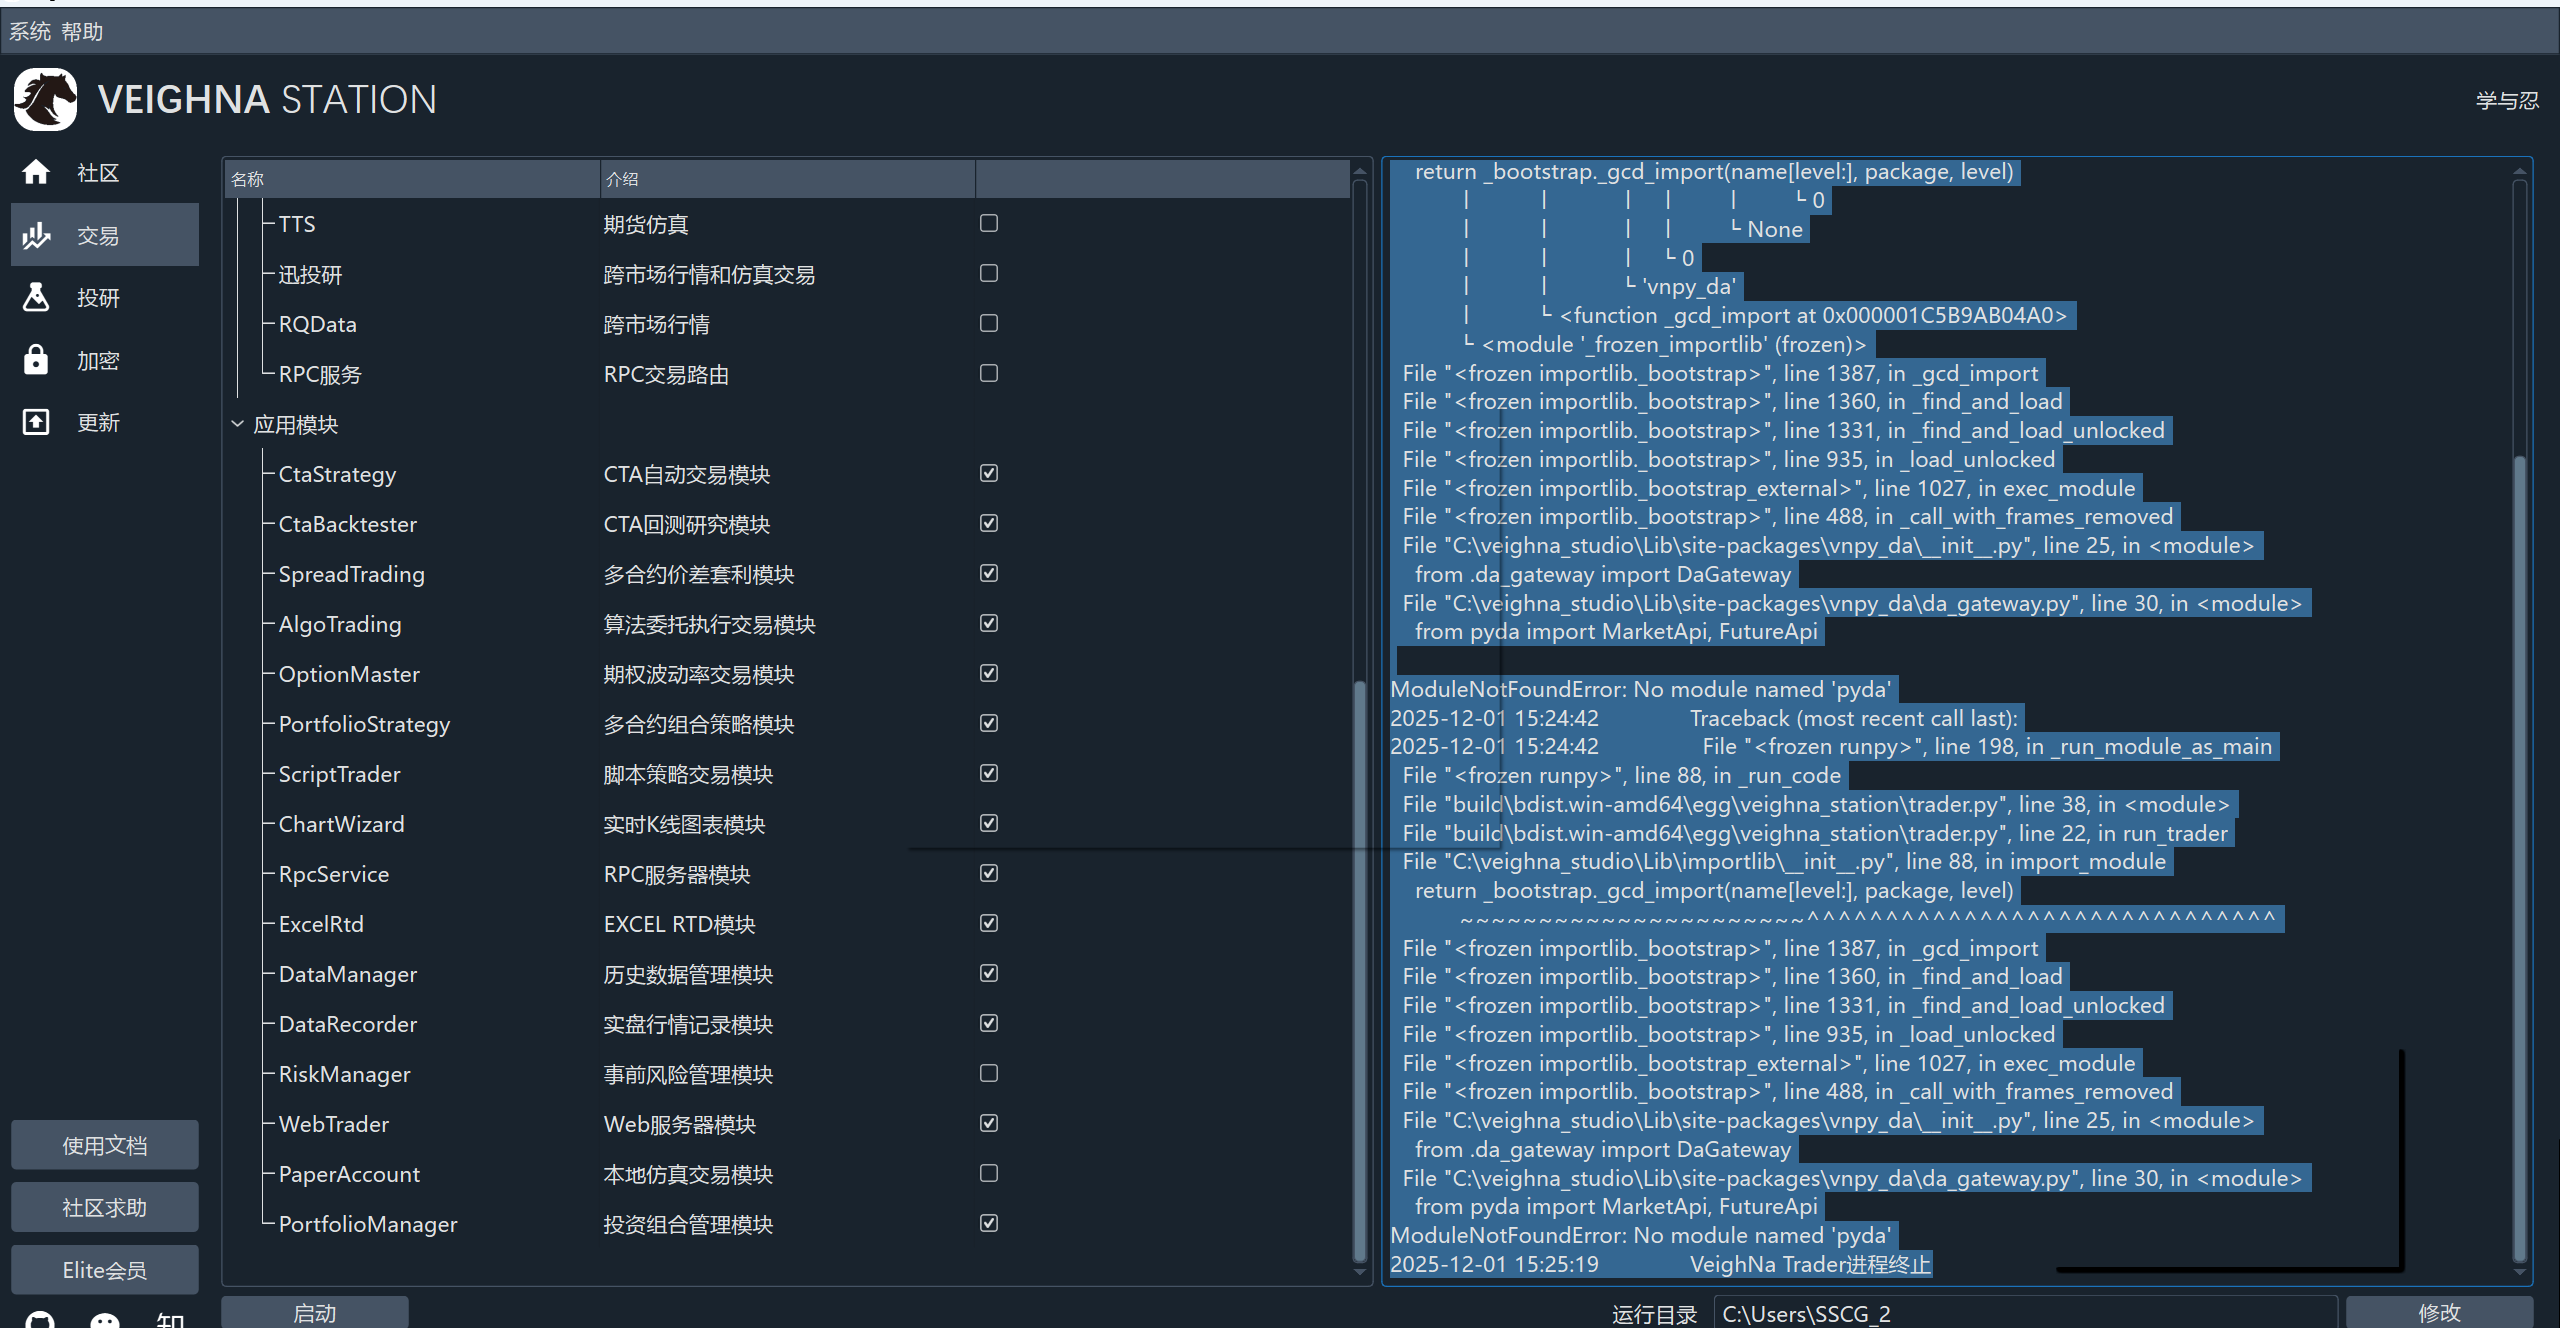
Task: Open the Zhihu 知 icon
Action: click(x=170, y=1320)
